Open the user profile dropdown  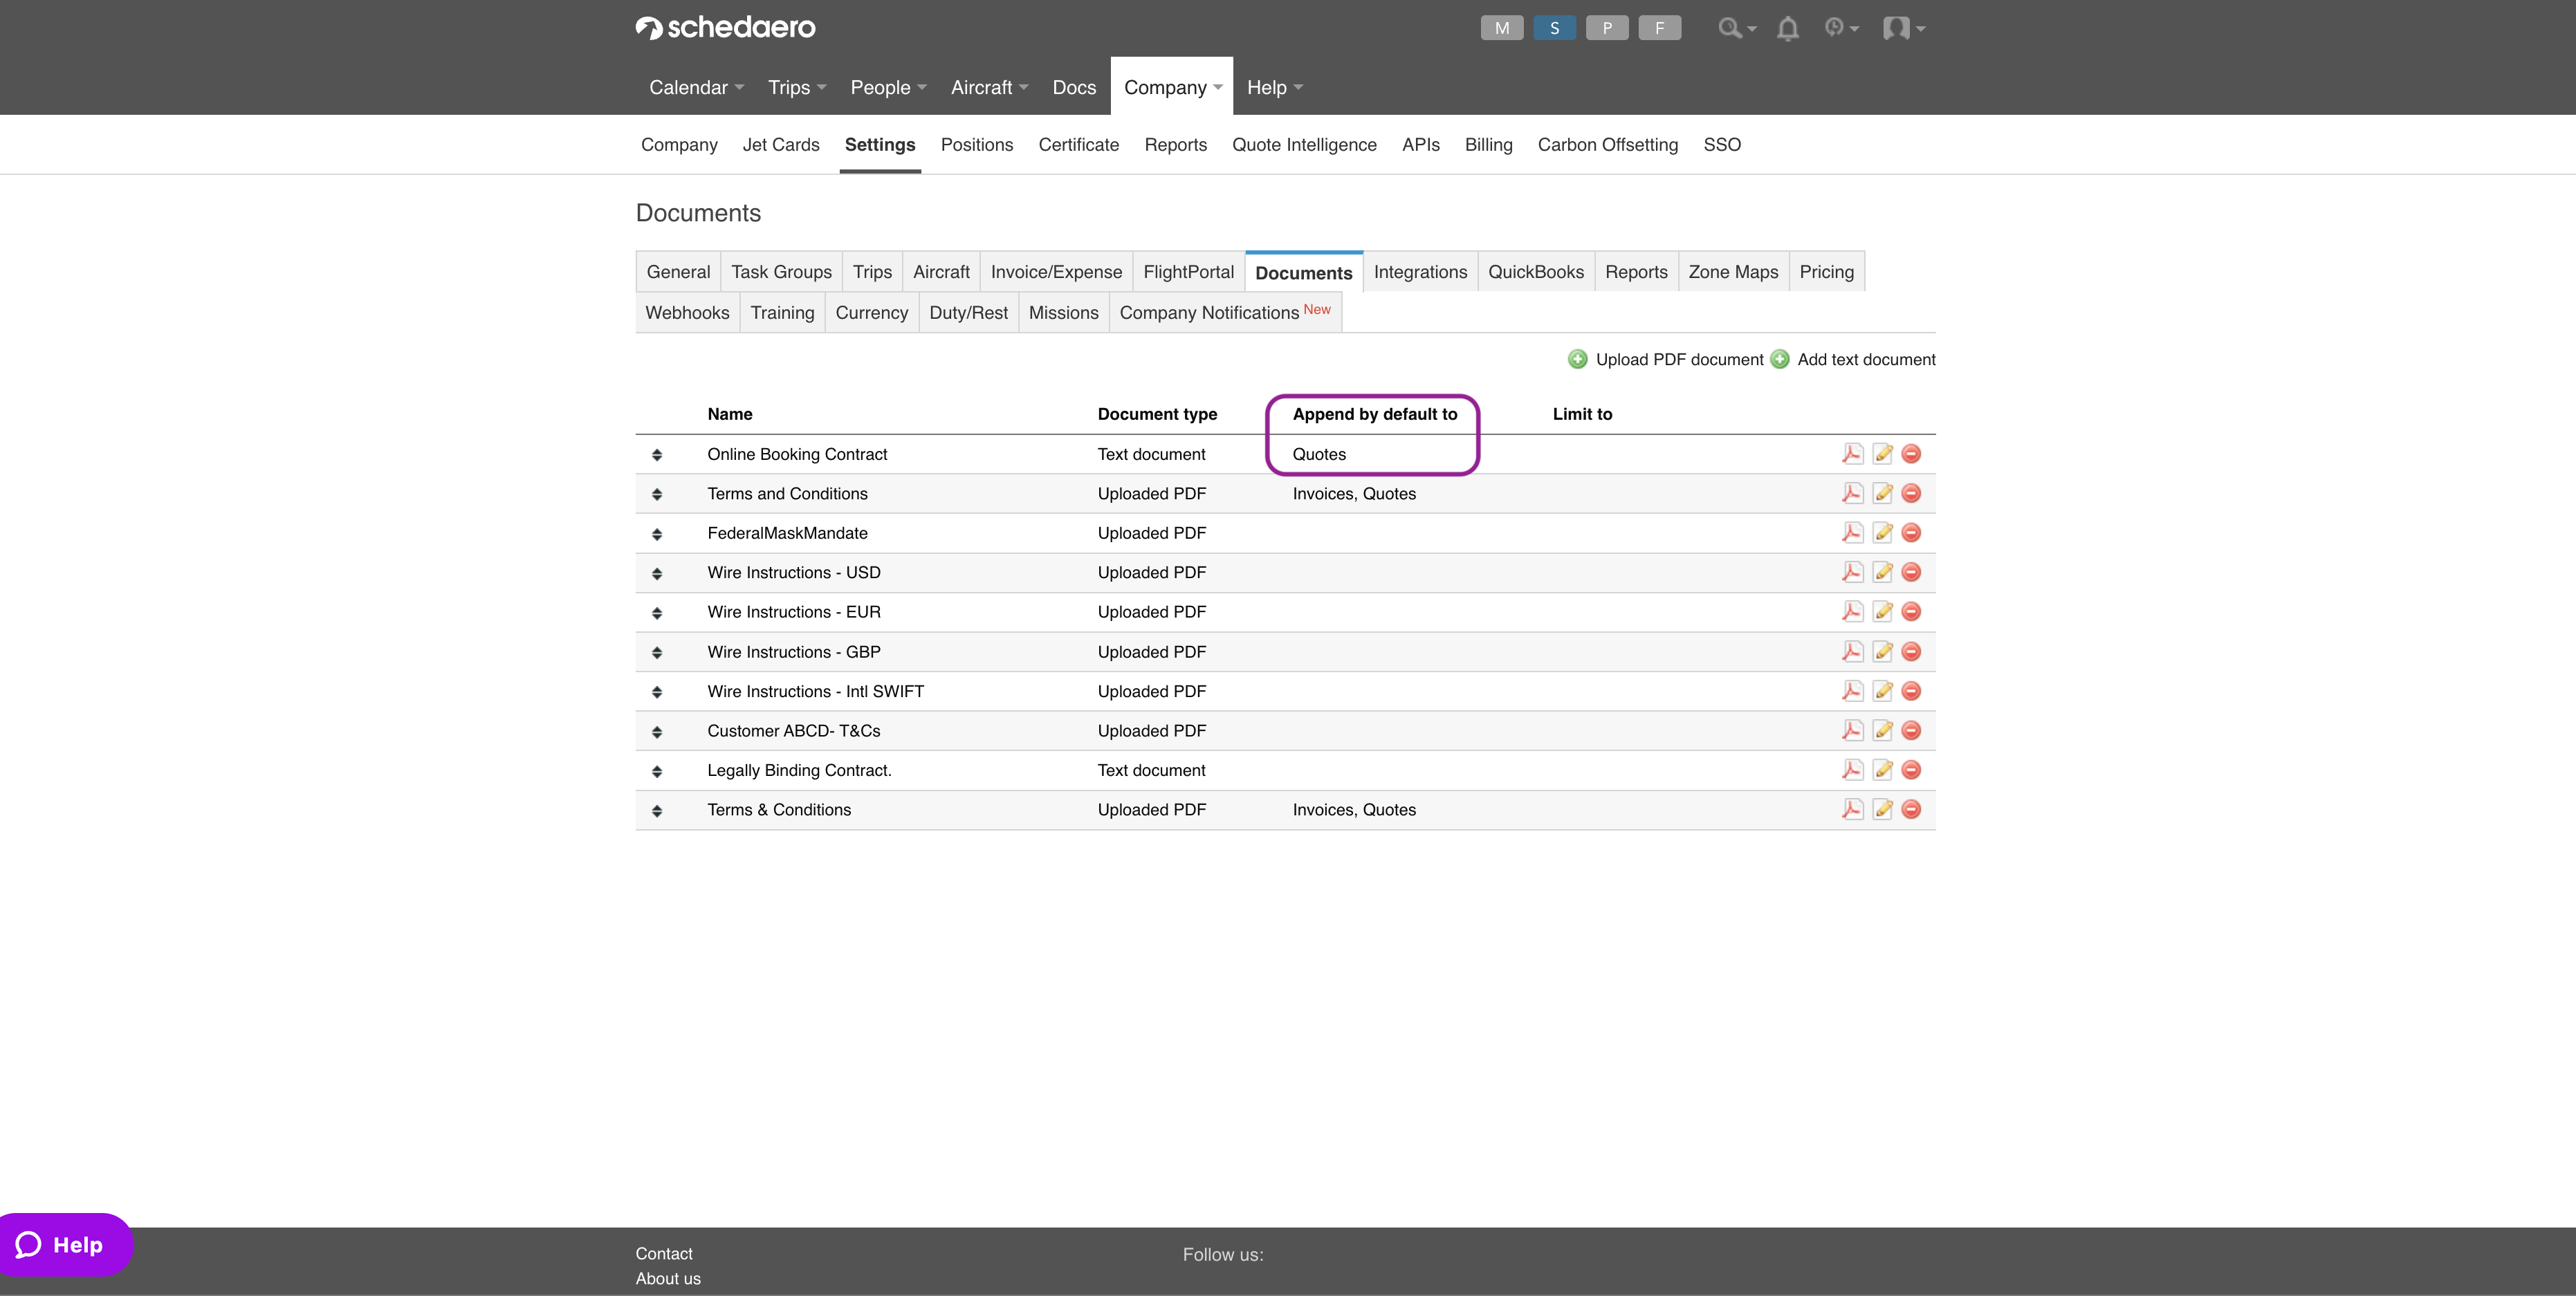coord(1904,28)
